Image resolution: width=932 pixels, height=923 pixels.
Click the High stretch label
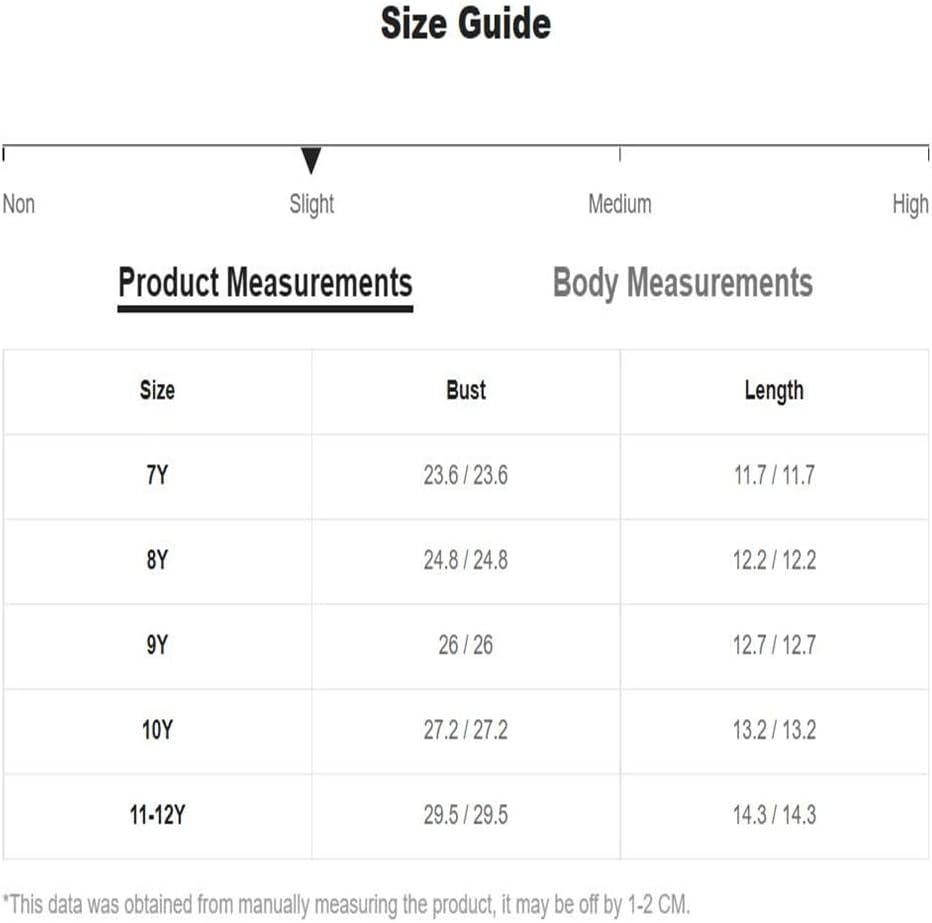tap(910, 204)
